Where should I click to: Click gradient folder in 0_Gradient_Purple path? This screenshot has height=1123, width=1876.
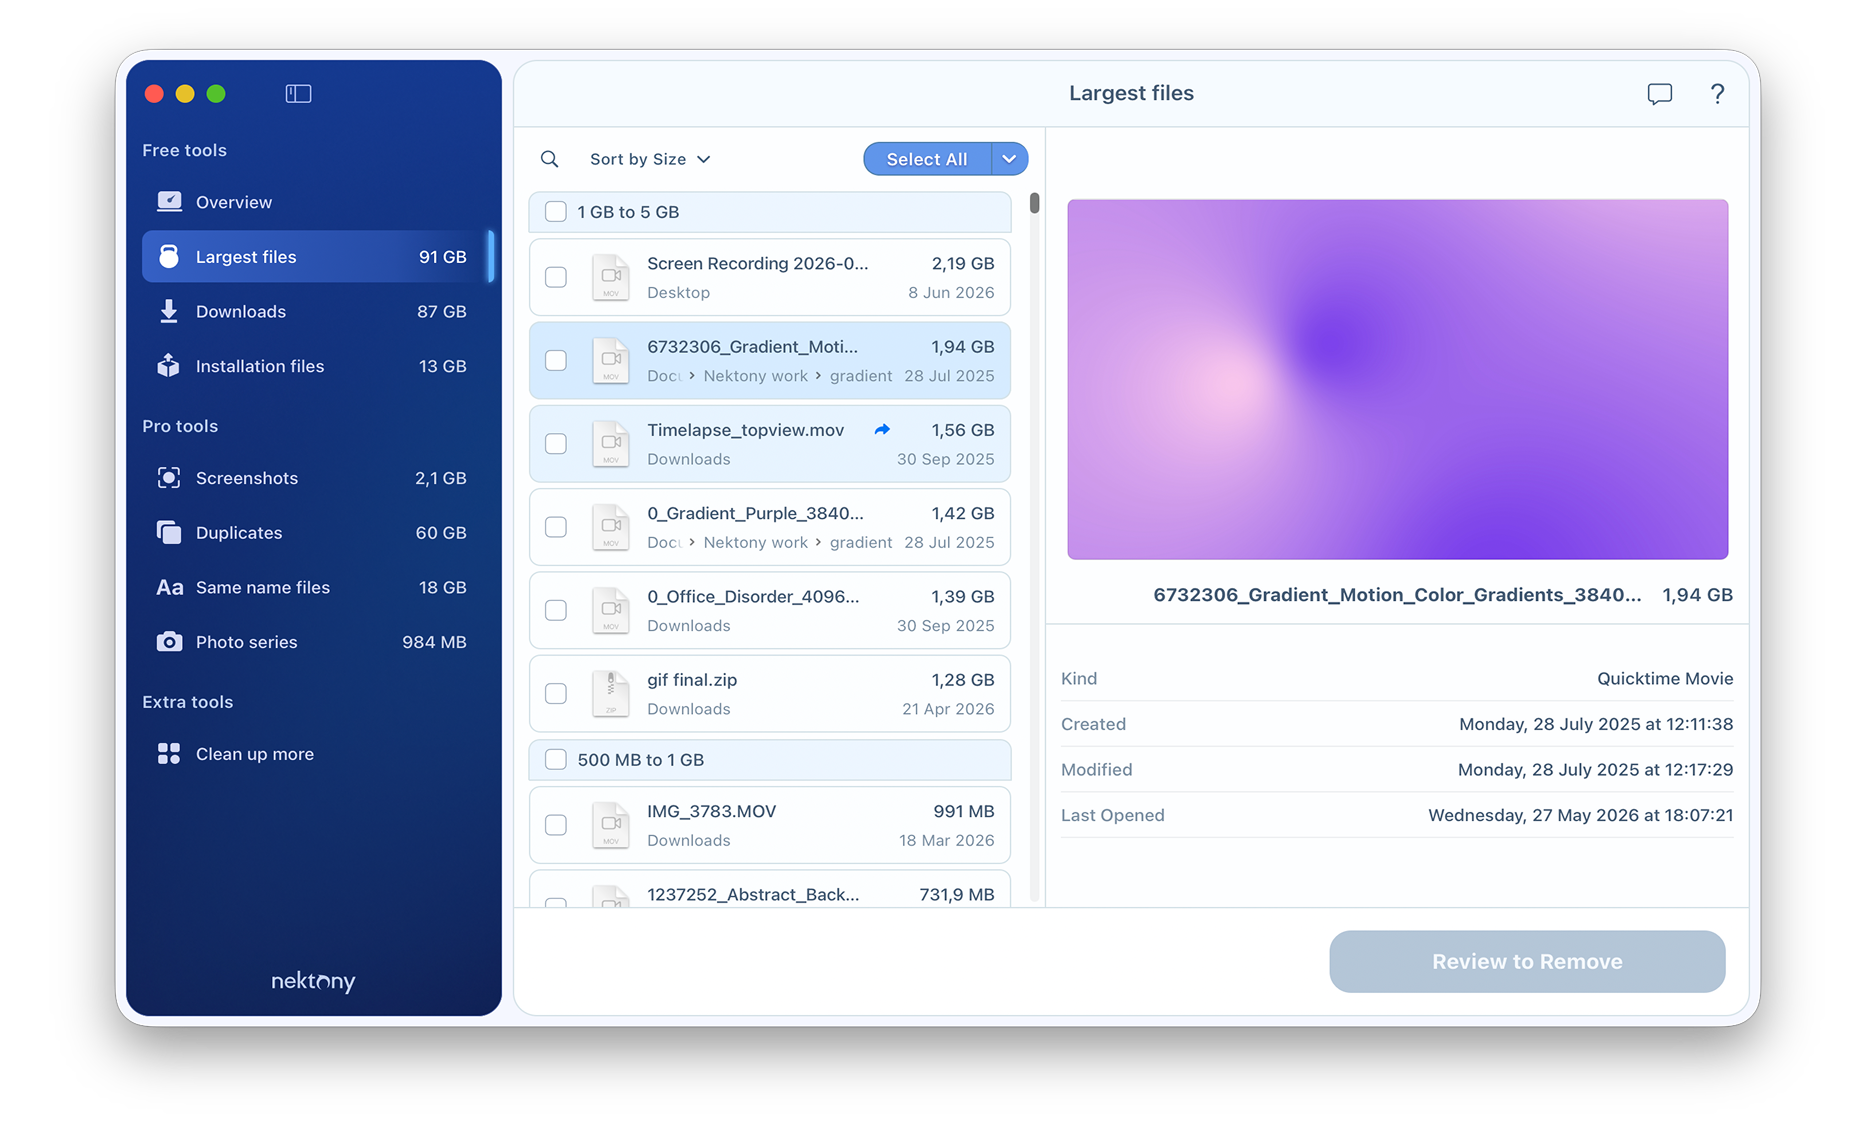point(860,542)
